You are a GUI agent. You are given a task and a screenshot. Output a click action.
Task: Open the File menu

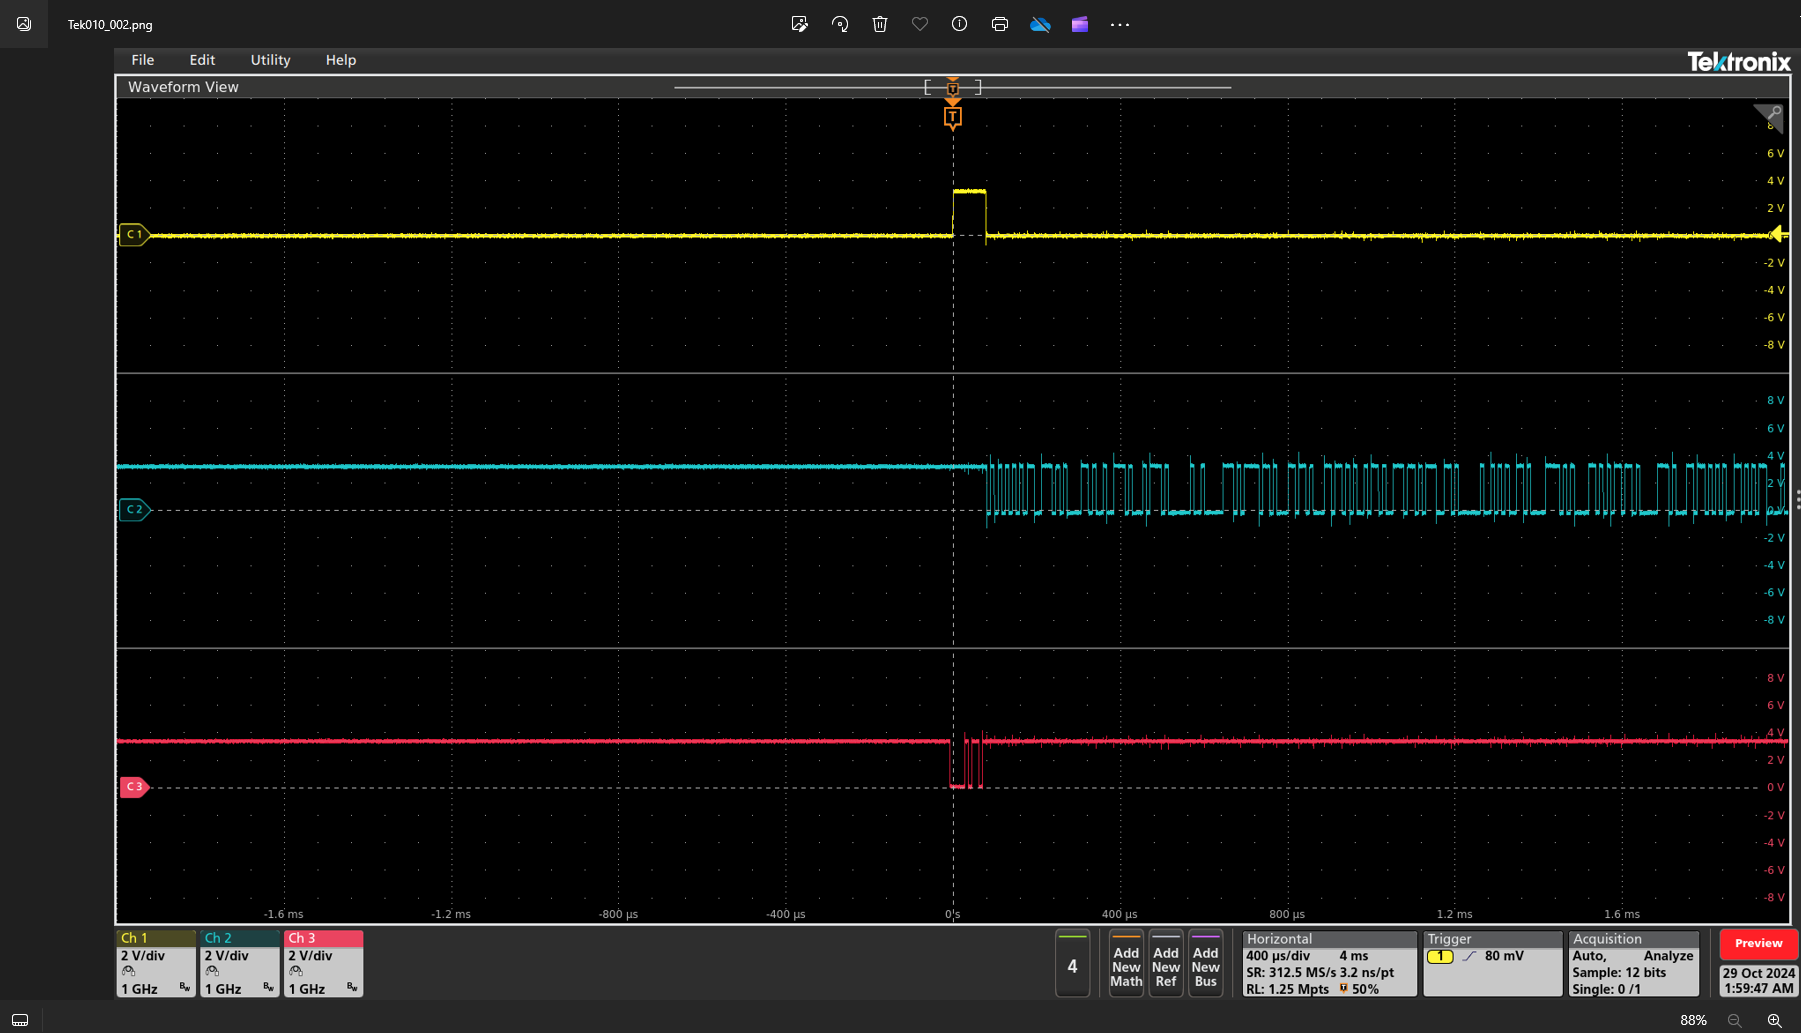pos(142,59)
